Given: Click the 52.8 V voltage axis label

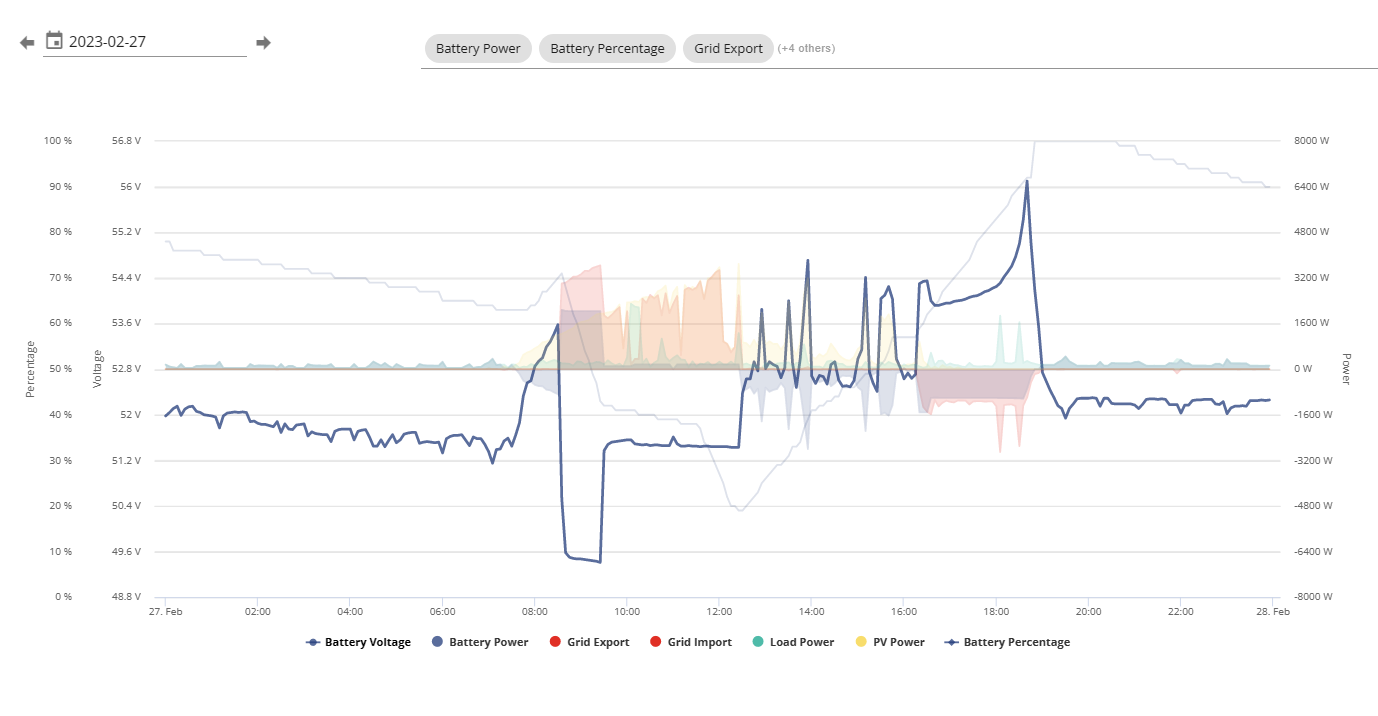Looking at the screenshot, I should [x=126, y=369].
